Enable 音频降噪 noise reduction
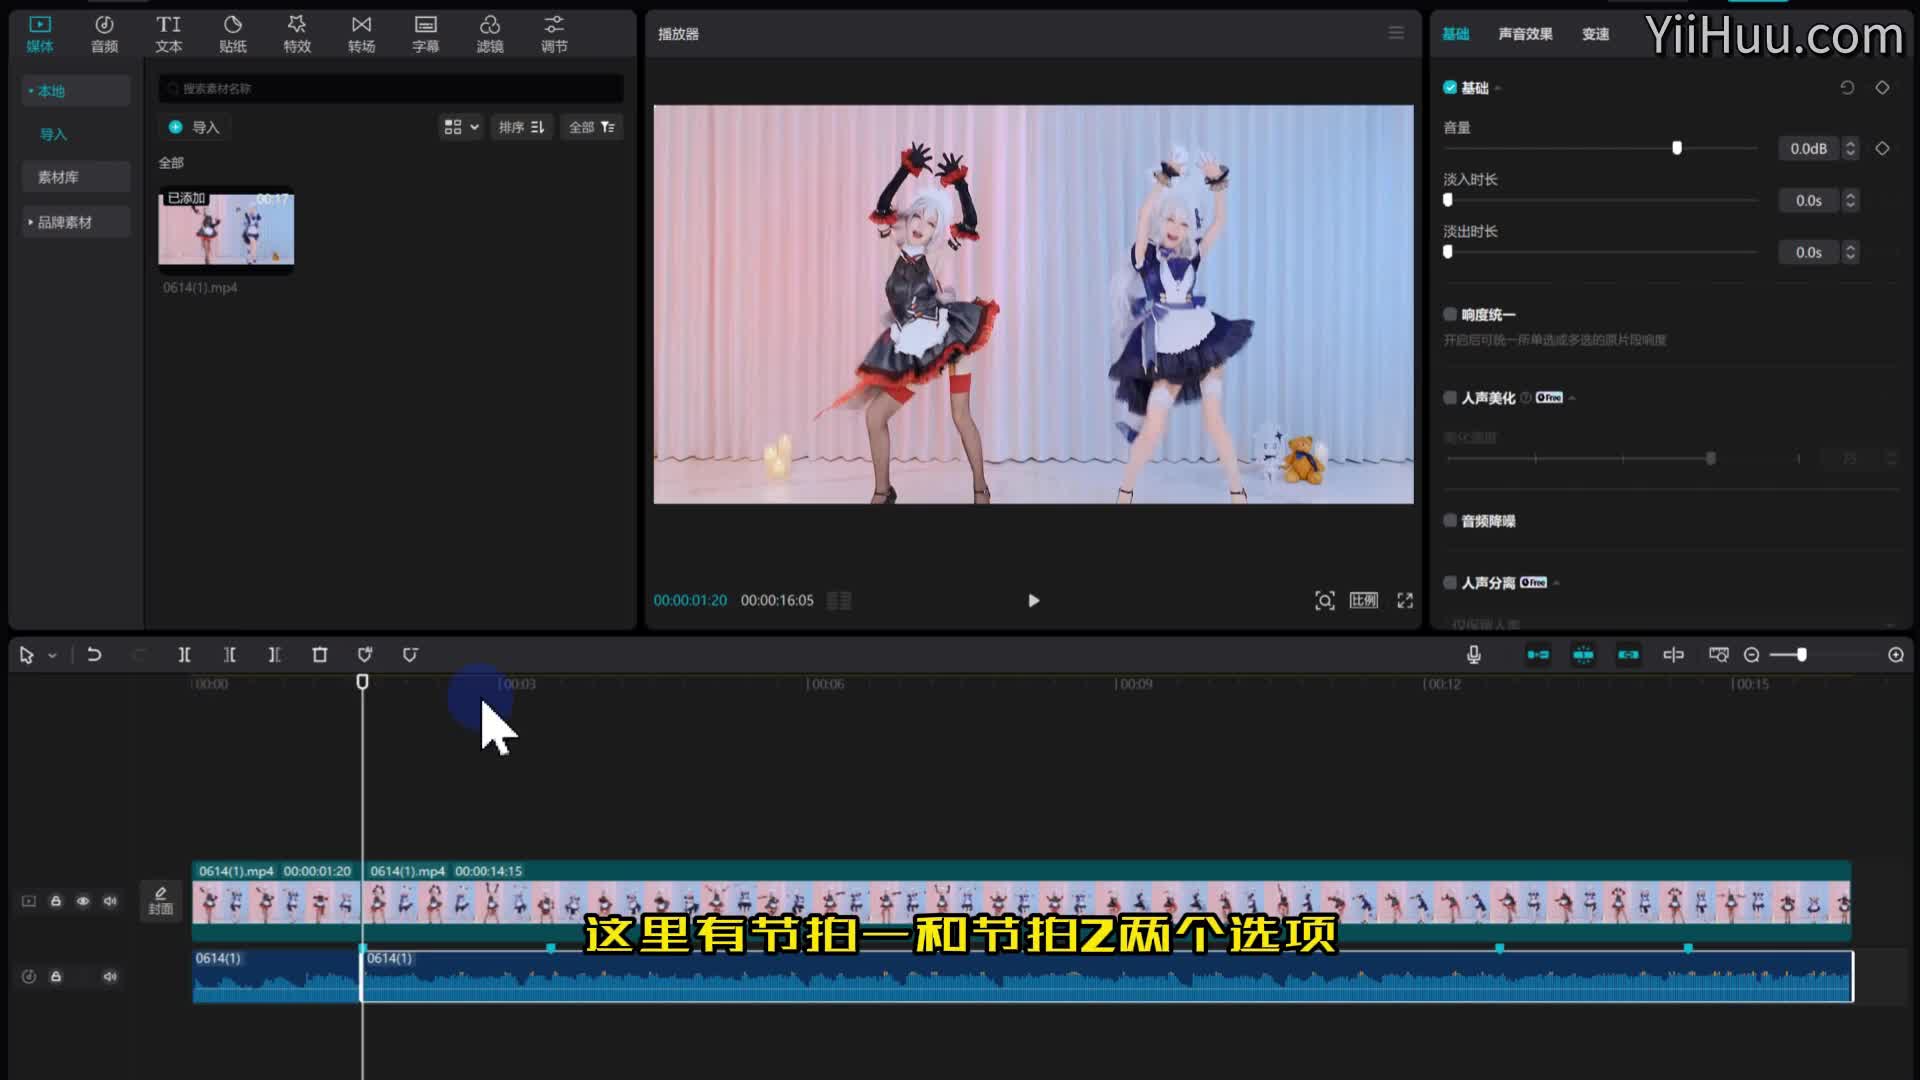Screen dimensions: 1920x1080 click(1449, 521)
